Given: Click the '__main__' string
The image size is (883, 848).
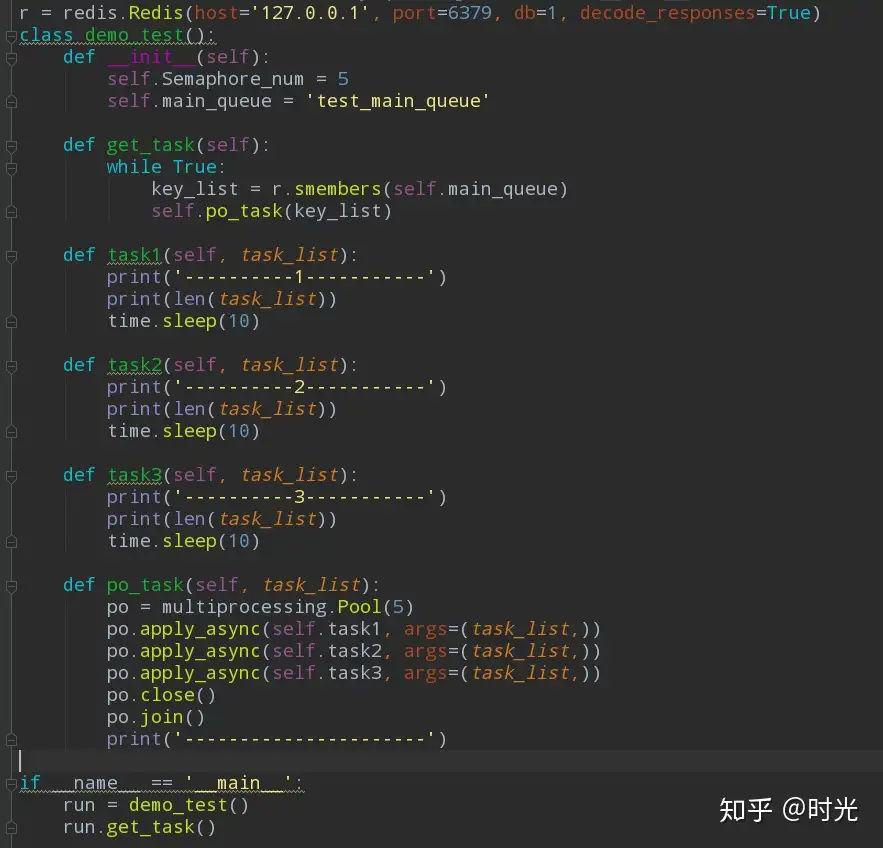Looking at the screenshot, I should pos(238,783).
